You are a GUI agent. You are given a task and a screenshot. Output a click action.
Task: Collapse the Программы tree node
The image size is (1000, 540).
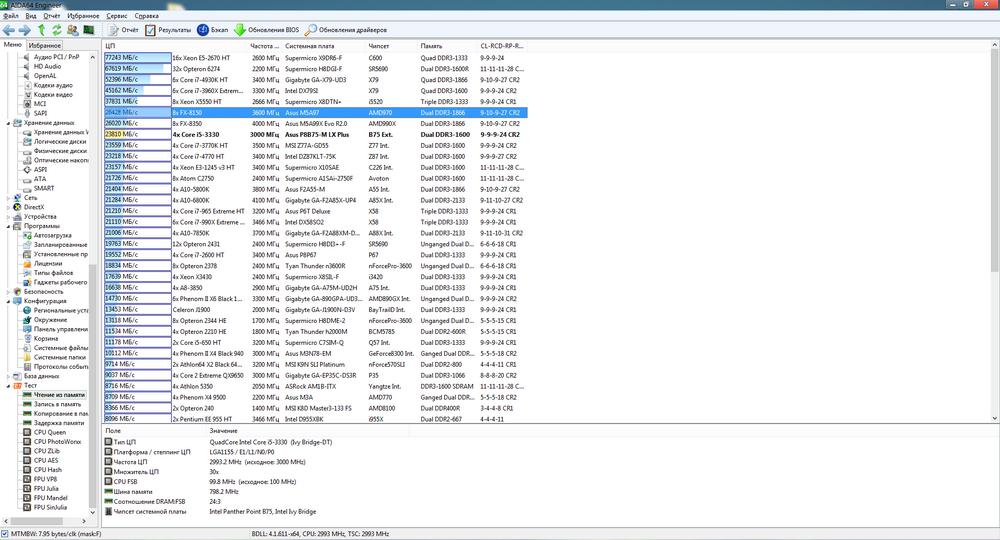8,226
